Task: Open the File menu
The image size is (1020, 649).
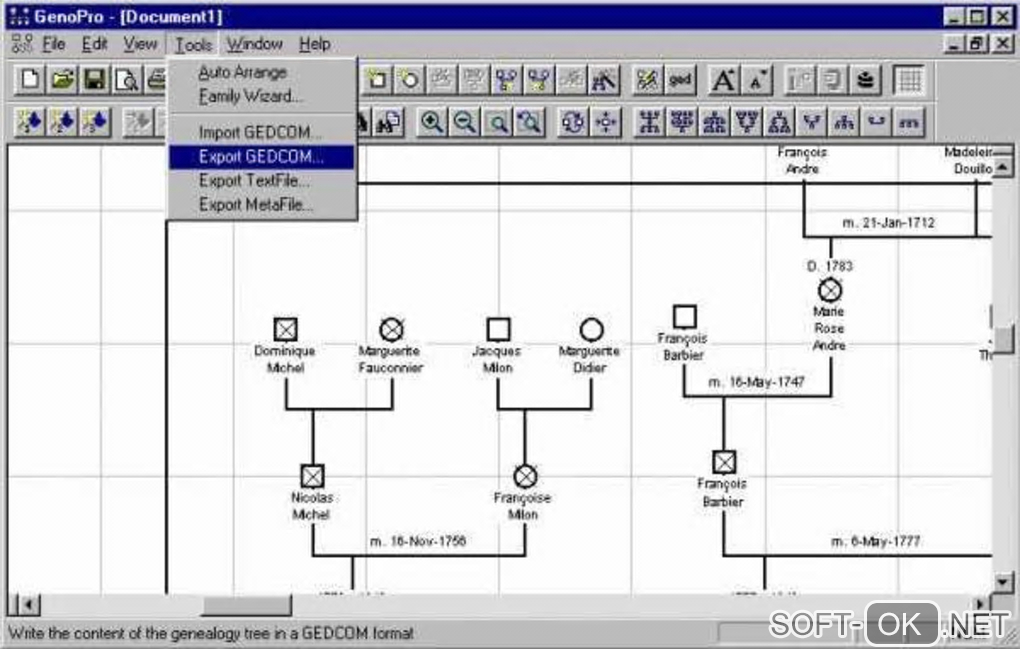Action: tap(53, 44)
